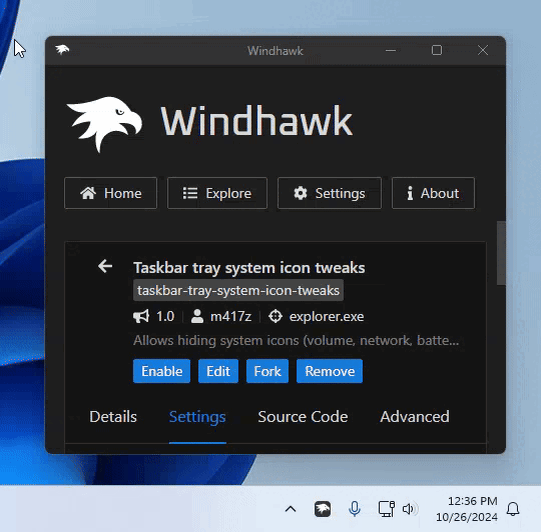Switch to the Advanced tab
This screenshot has height=532, width=541.
point(414,417)
